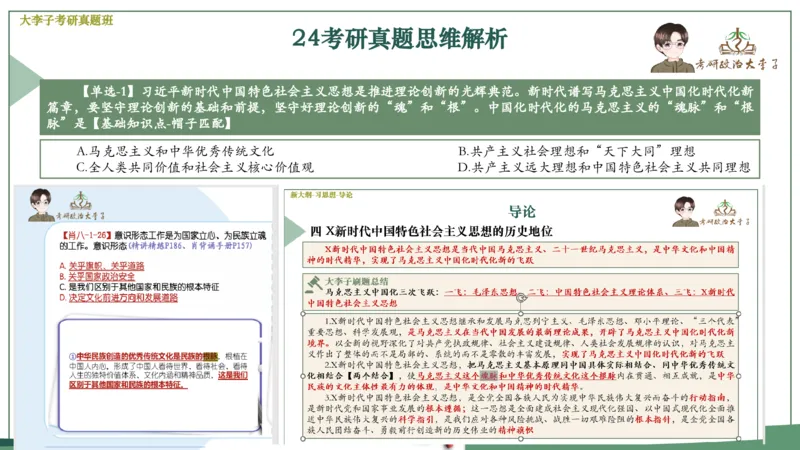Click the bottom-right corner handle of the selected text box
This screenshot has width=800, height=450.
[738, 438]
